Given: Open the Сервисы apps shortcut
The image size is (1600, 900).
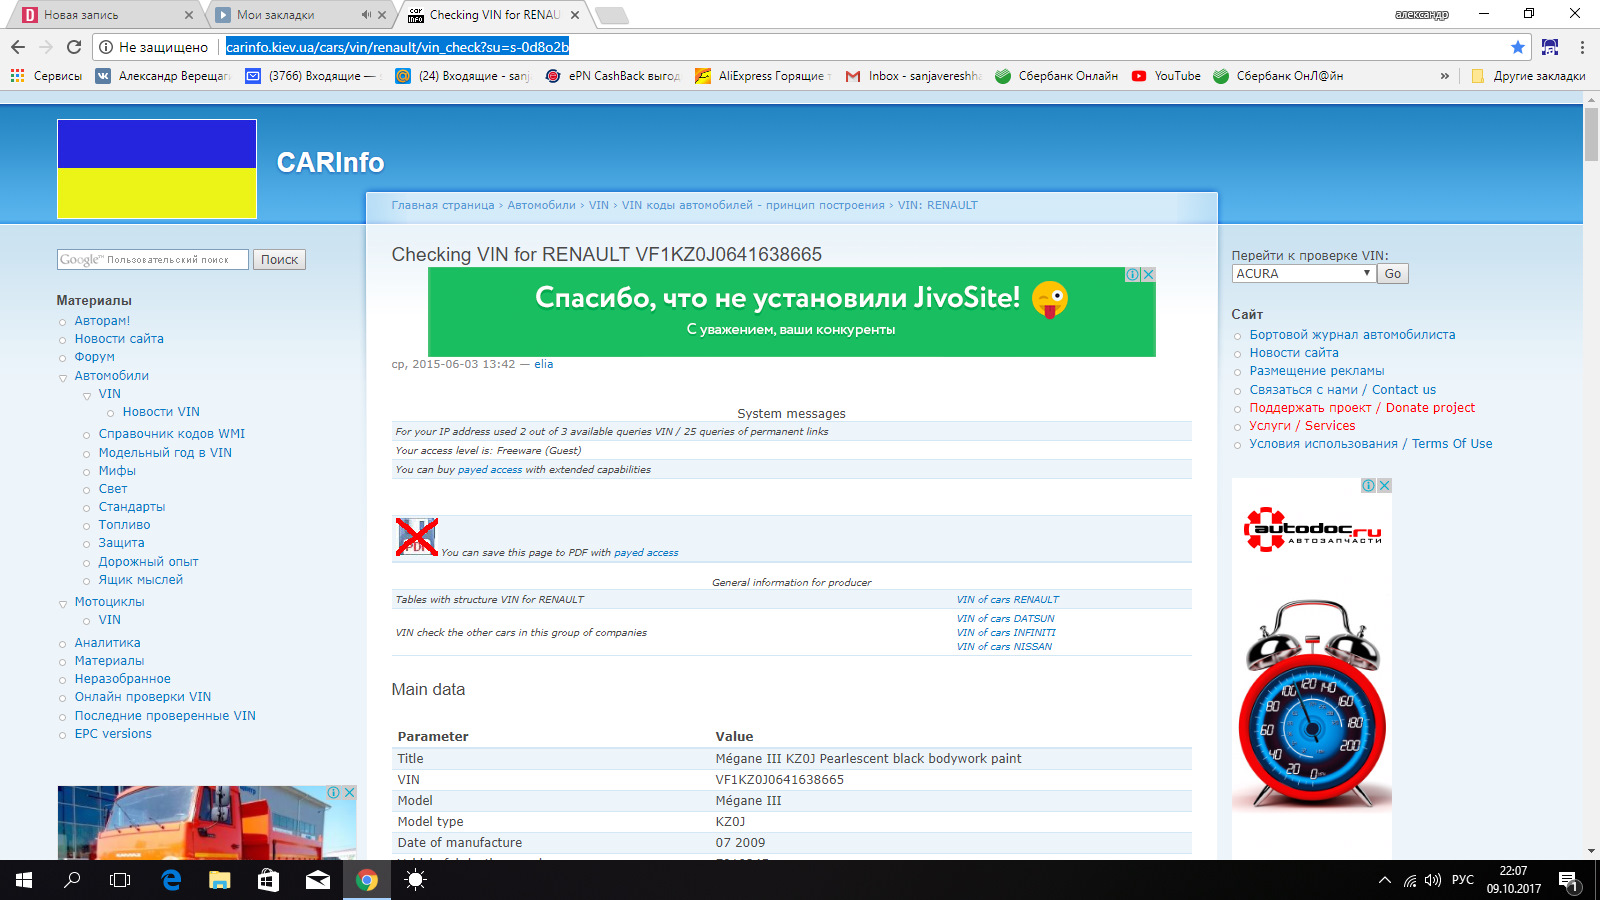Looking at the screenshot, I should (46, 76).
